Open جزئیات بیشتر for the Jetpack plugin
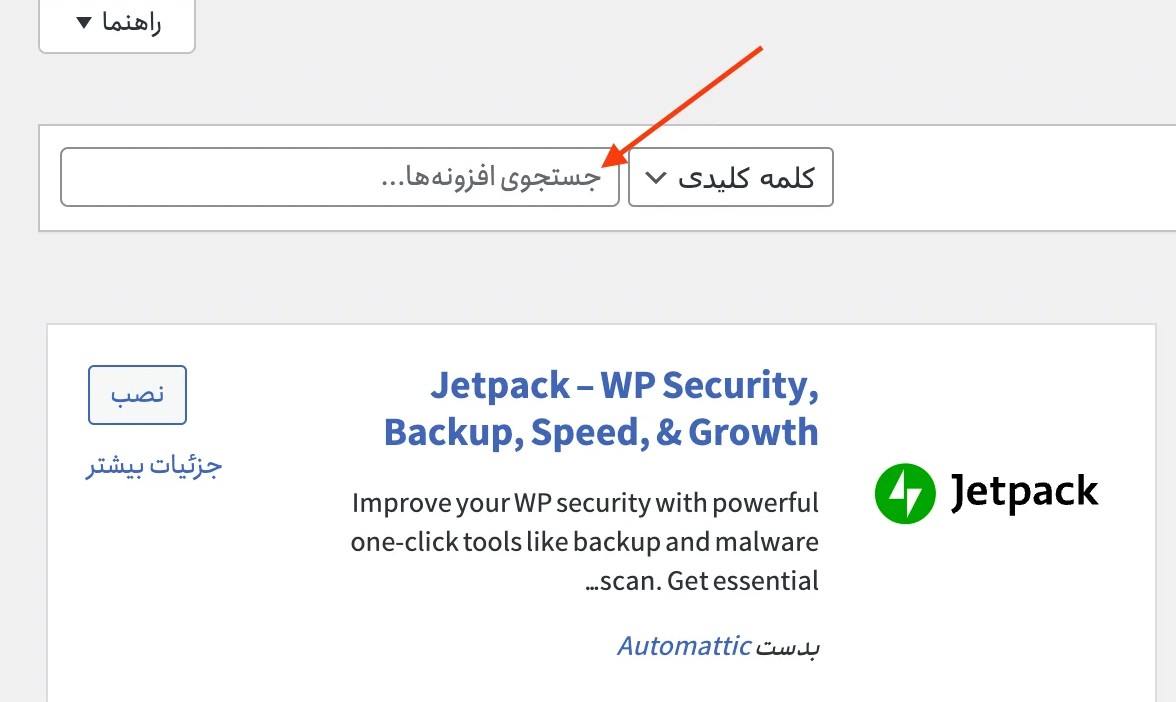Image resolution: width=1176 pixels, height=702 pixels. (152, 465)
